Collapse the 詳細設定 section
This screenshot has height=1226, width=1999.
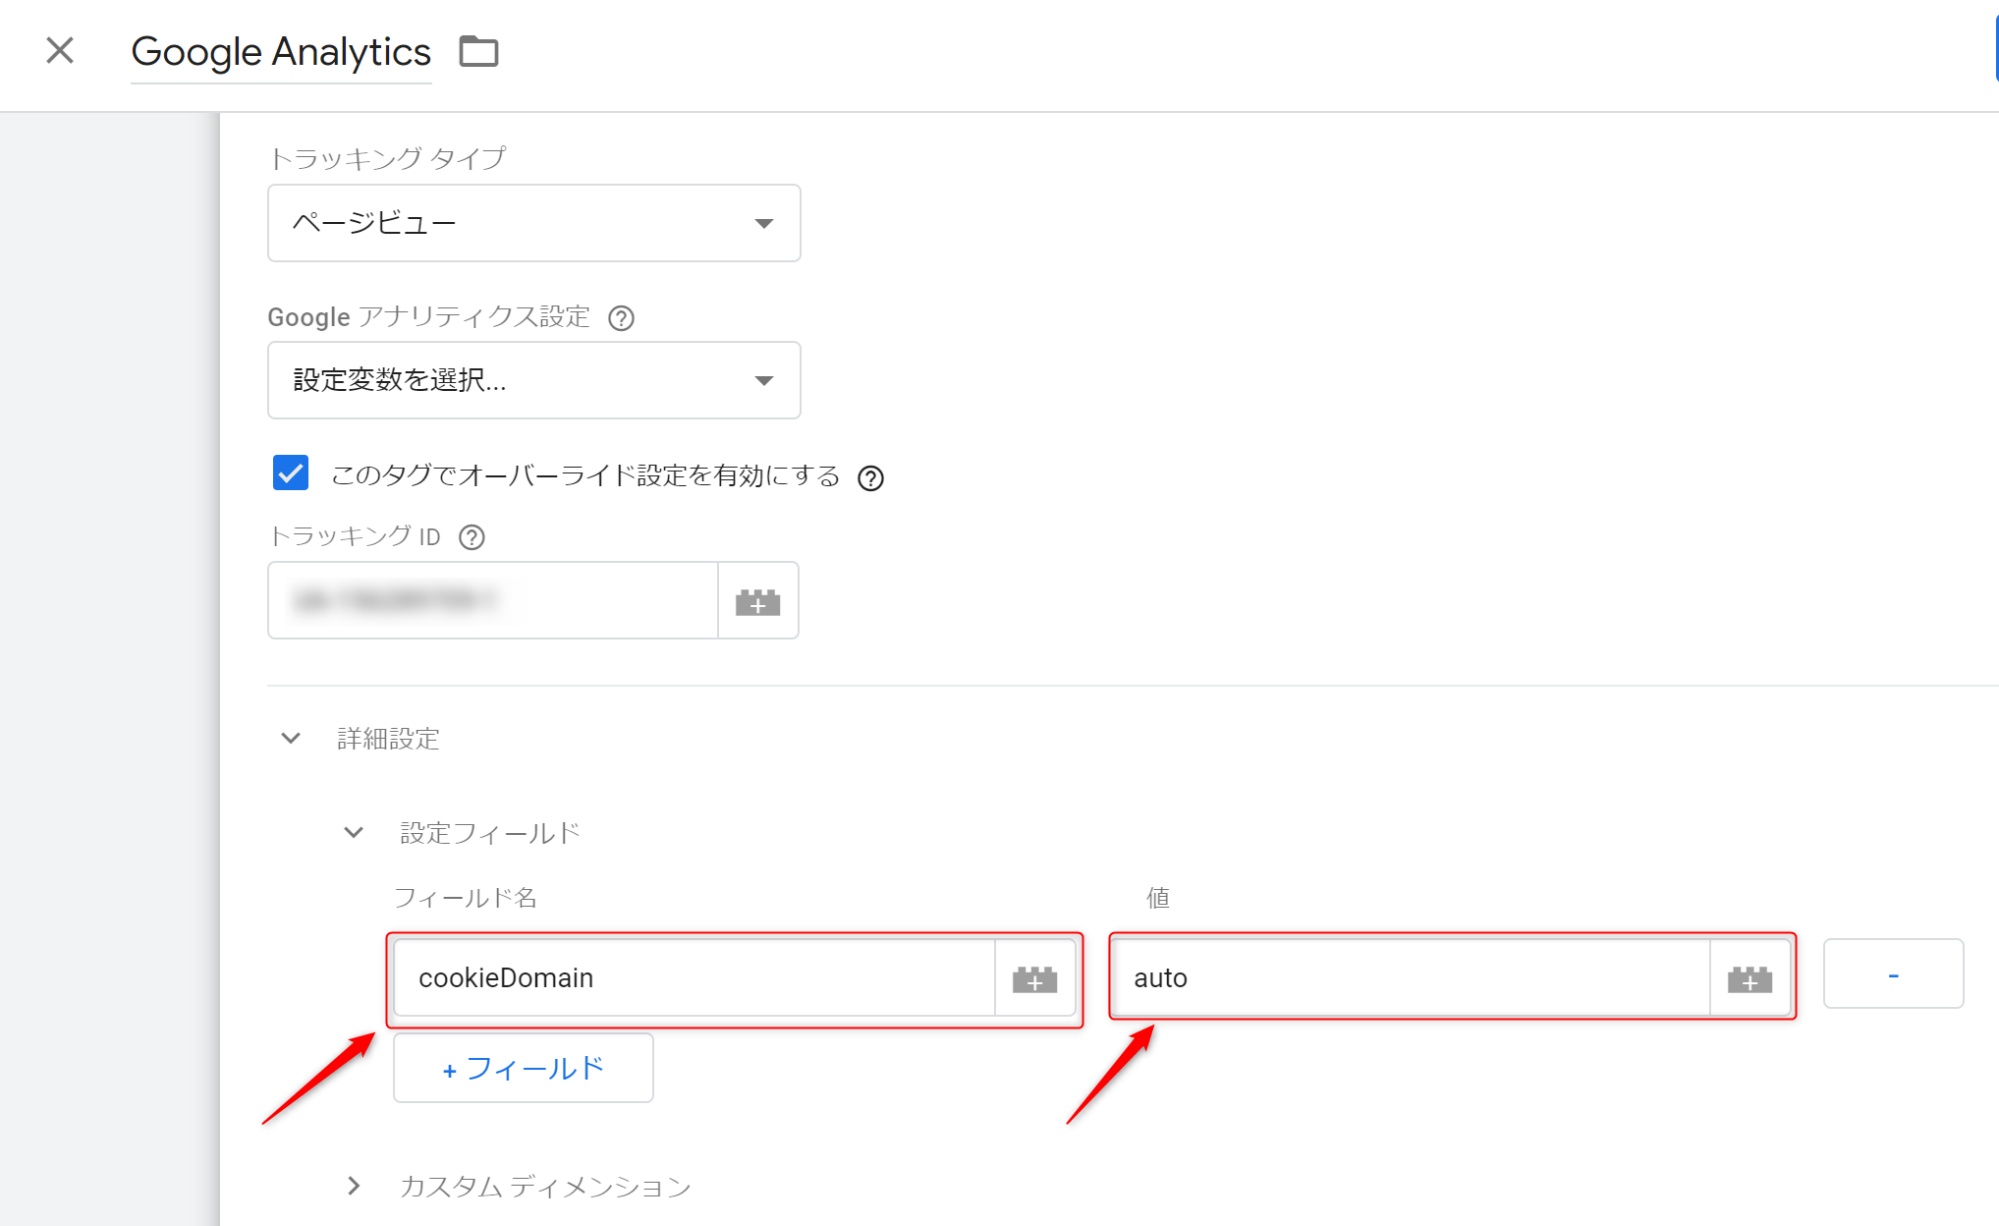tap(291, 738)
